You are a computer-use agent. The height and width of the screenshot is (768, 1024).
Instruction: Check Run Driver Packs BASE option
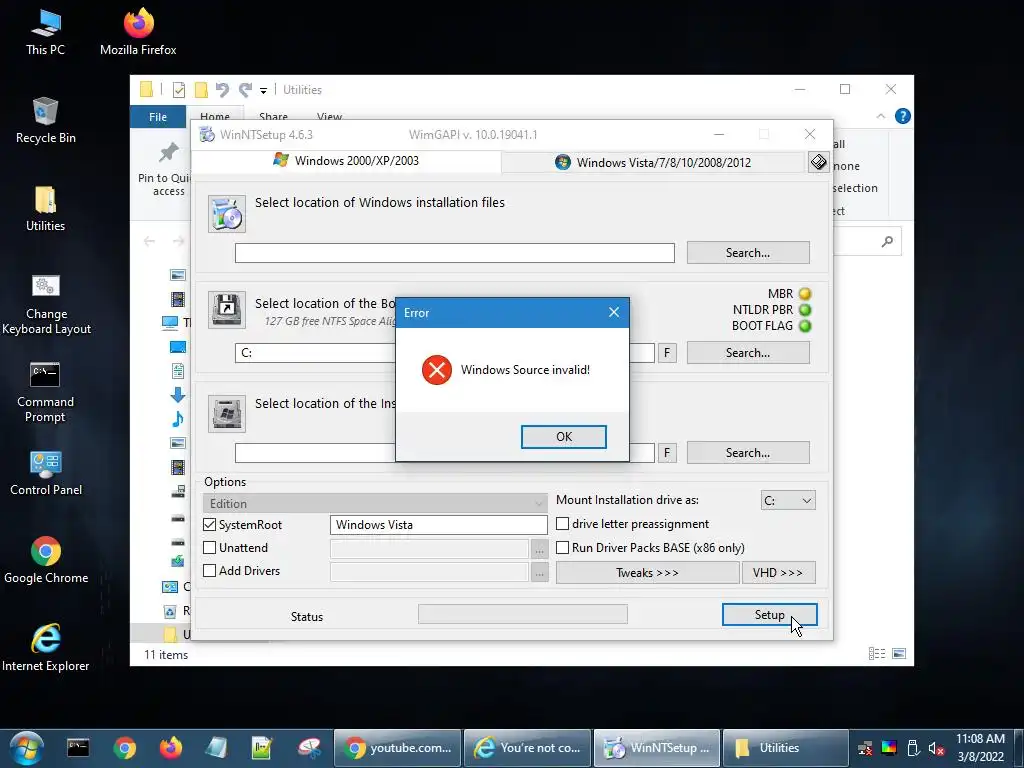562,547
